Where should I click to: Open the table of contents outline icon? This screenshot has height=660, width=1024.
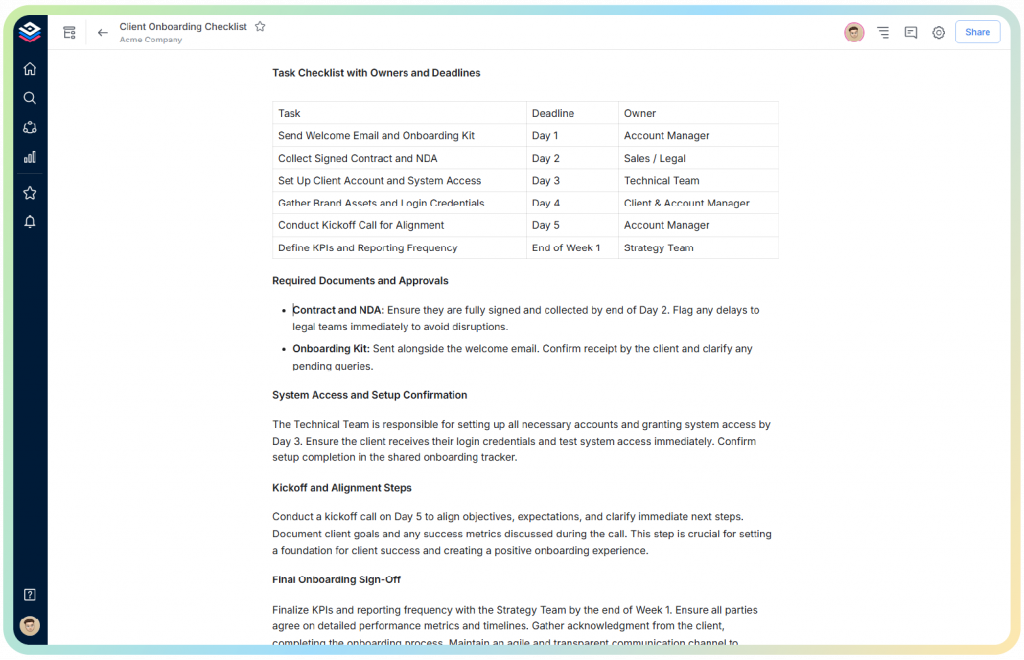(x=883, y=33)
